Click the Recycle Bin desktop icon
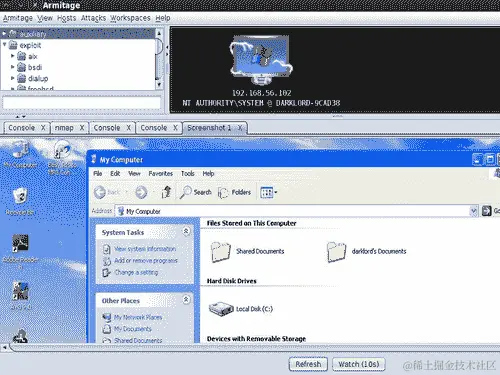The height and width of the screenshot is (375, 500). [x=20, y=201]
